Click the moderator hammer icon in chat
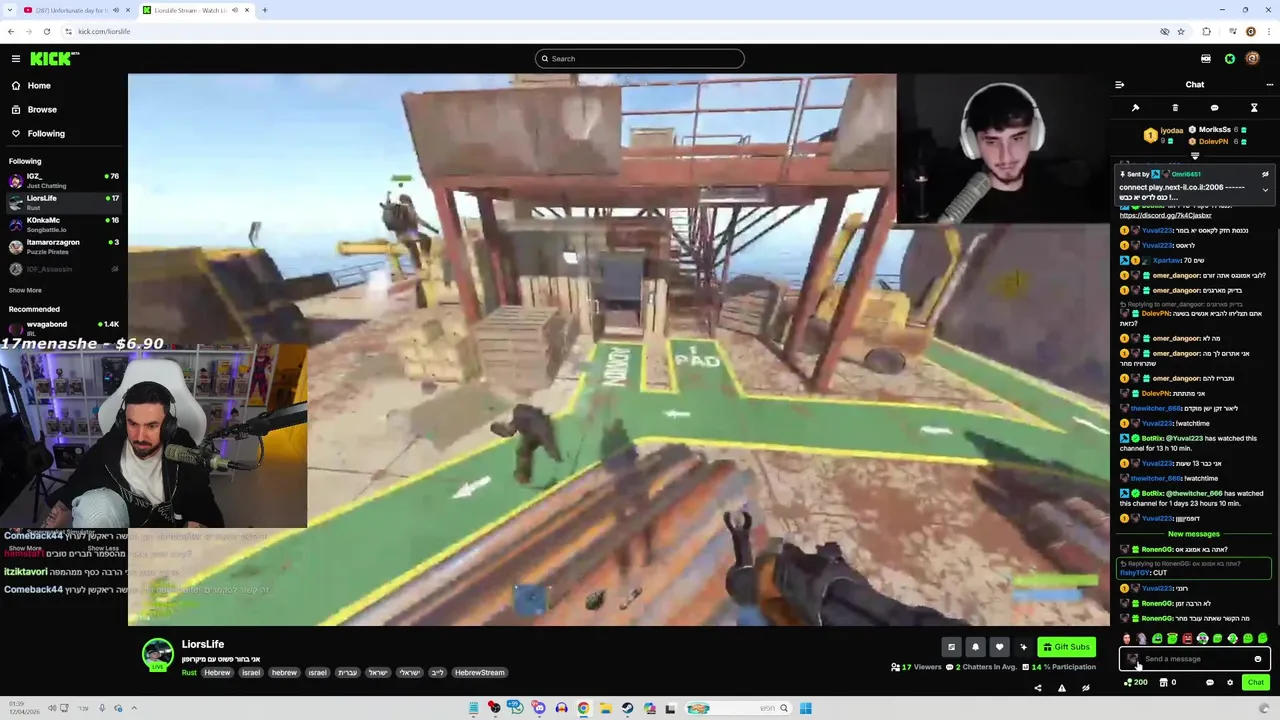 (1135, 108)
